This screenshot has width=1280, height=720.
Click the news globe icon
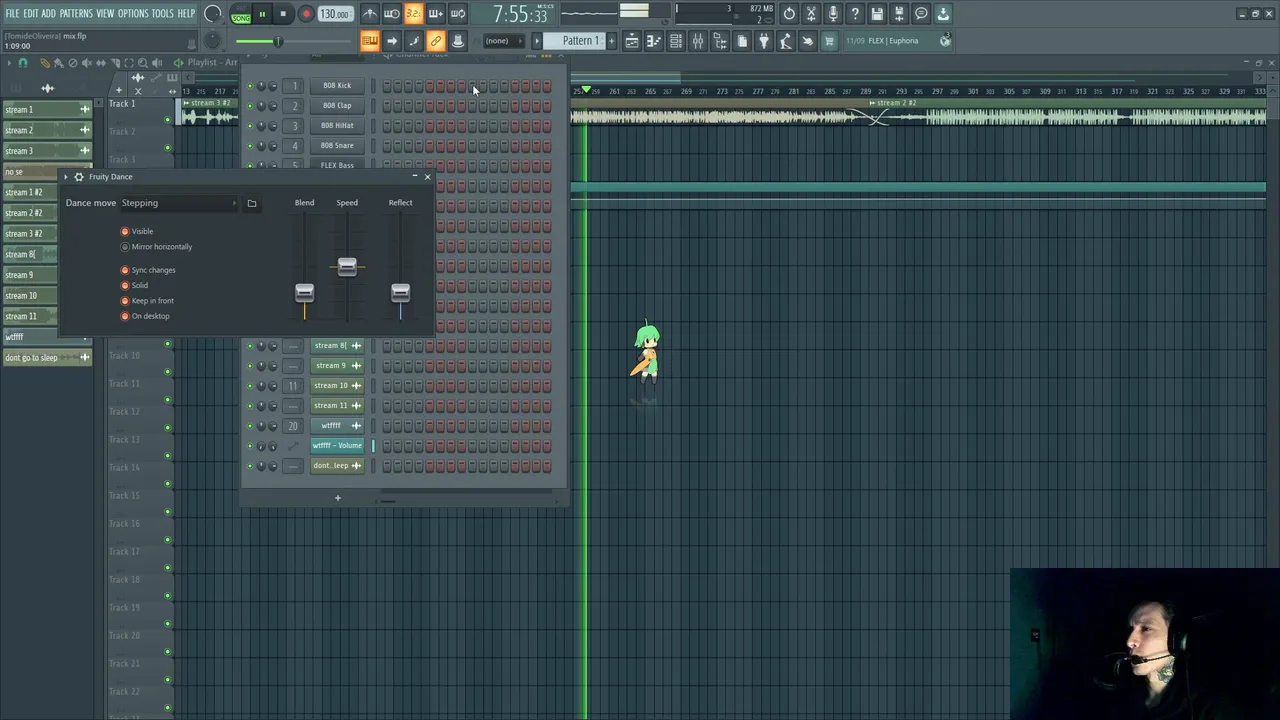coord(946,41)
